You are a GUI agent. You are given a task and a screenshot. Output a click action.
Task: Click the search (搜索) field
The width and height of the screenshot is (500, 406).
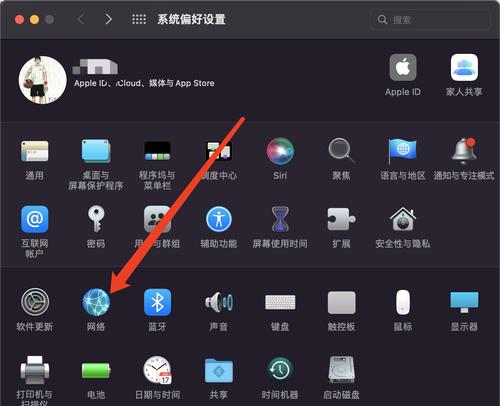431,20
